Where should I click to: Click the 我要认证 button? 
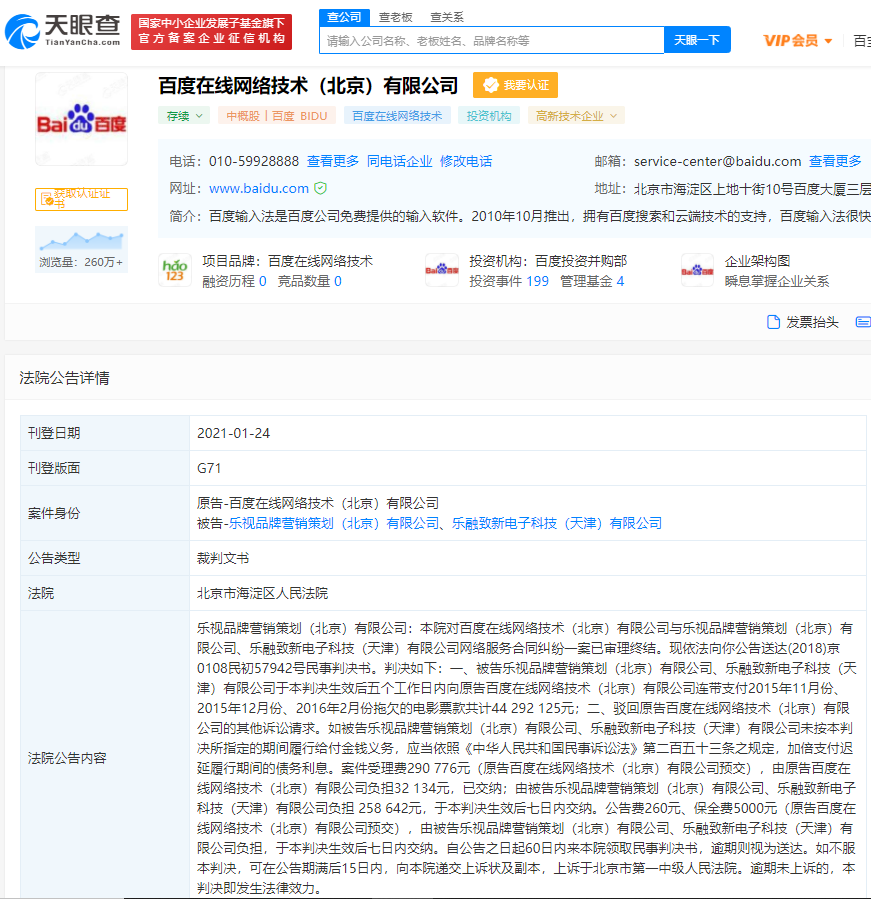pyautogui.click(x=515, y=85)
